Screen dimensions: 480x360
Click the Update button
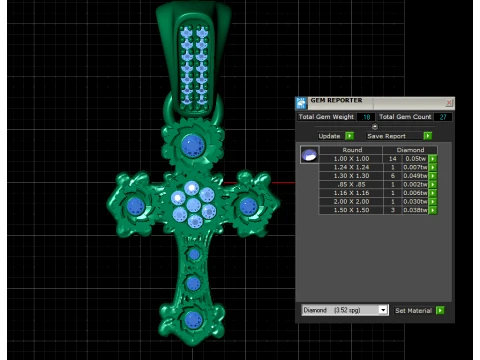tap(329, 136)
